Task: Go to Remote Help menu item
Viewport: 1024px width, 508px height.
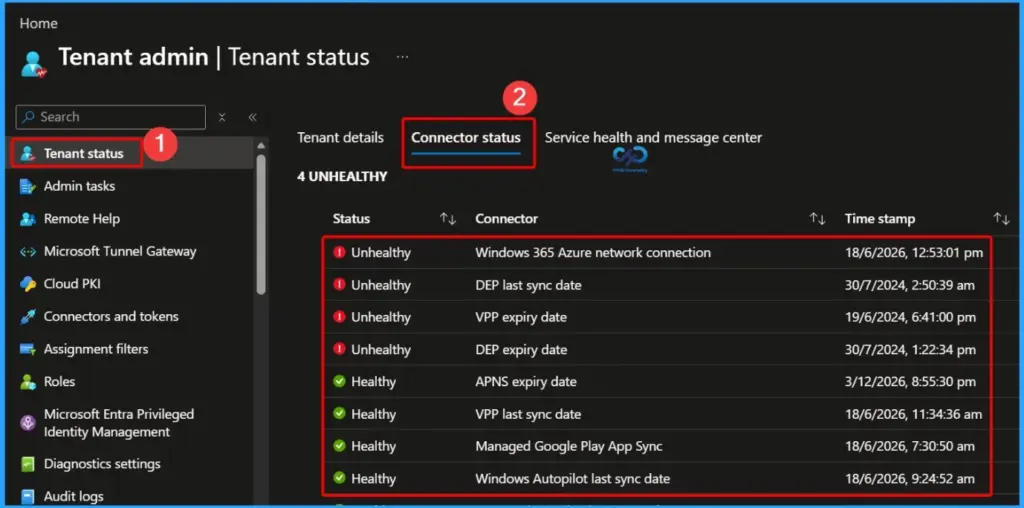Action: [82, 219]
